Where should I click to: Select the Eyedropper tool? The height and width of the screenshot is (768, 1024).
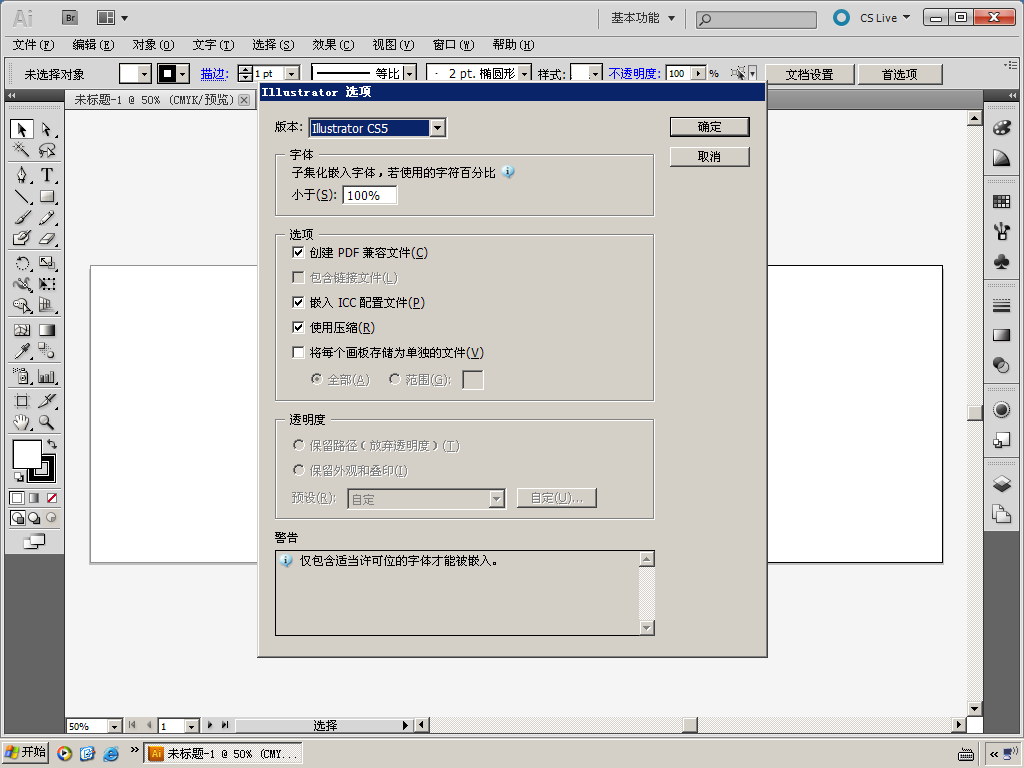22,351
